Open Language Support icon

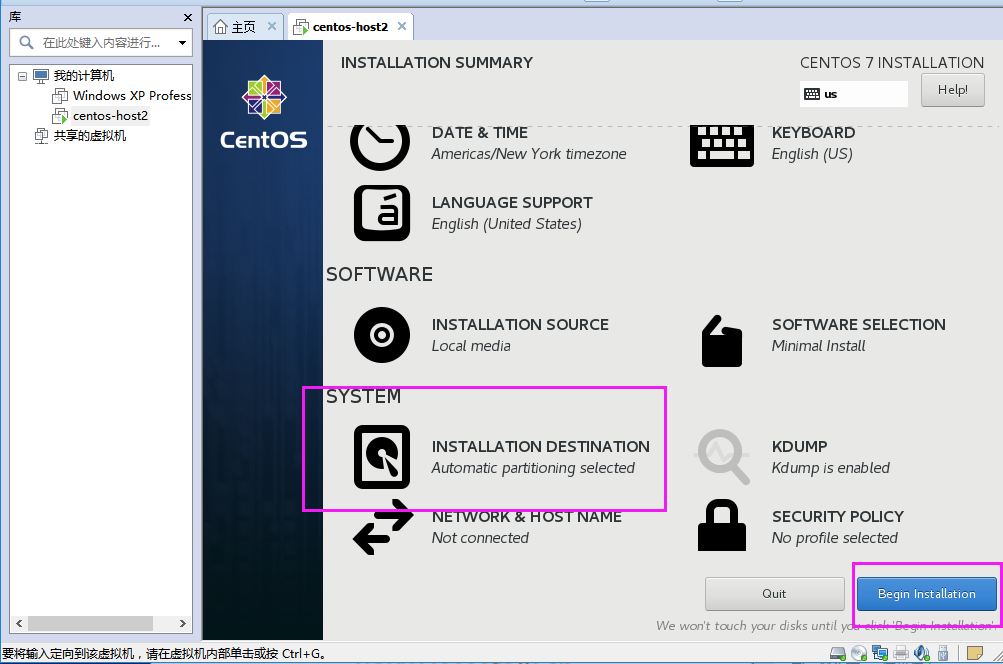pyautogui.click(x=382, y=213)
